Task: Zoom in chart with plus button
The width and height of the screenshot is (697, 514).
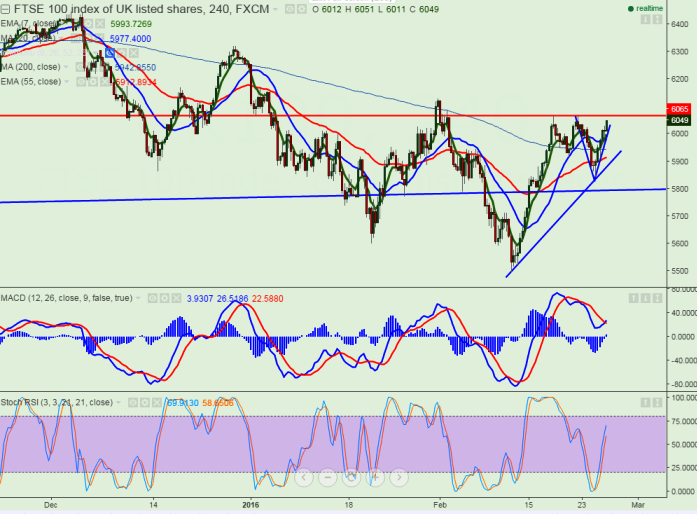Action: [375, 478]
